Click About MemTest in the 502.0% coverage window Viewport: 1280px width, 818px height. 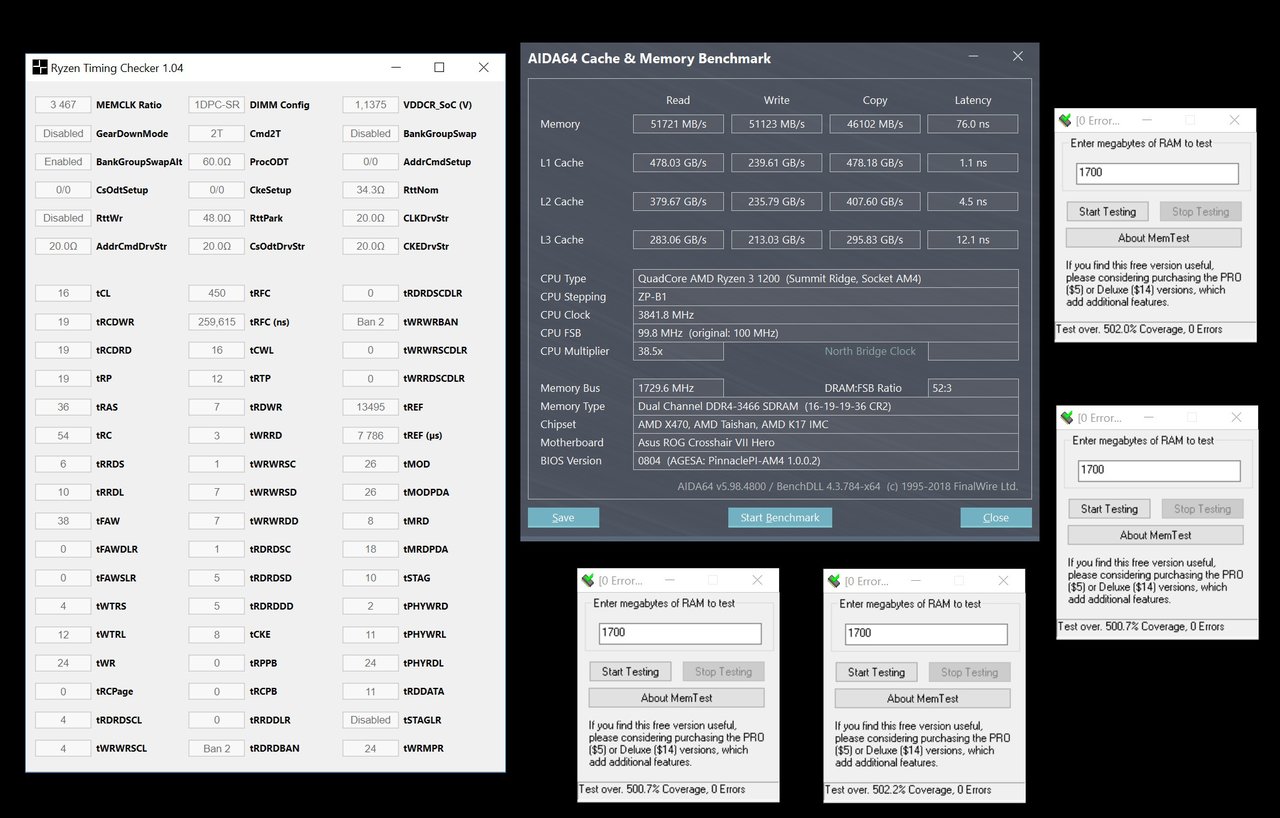(1153, 238)
